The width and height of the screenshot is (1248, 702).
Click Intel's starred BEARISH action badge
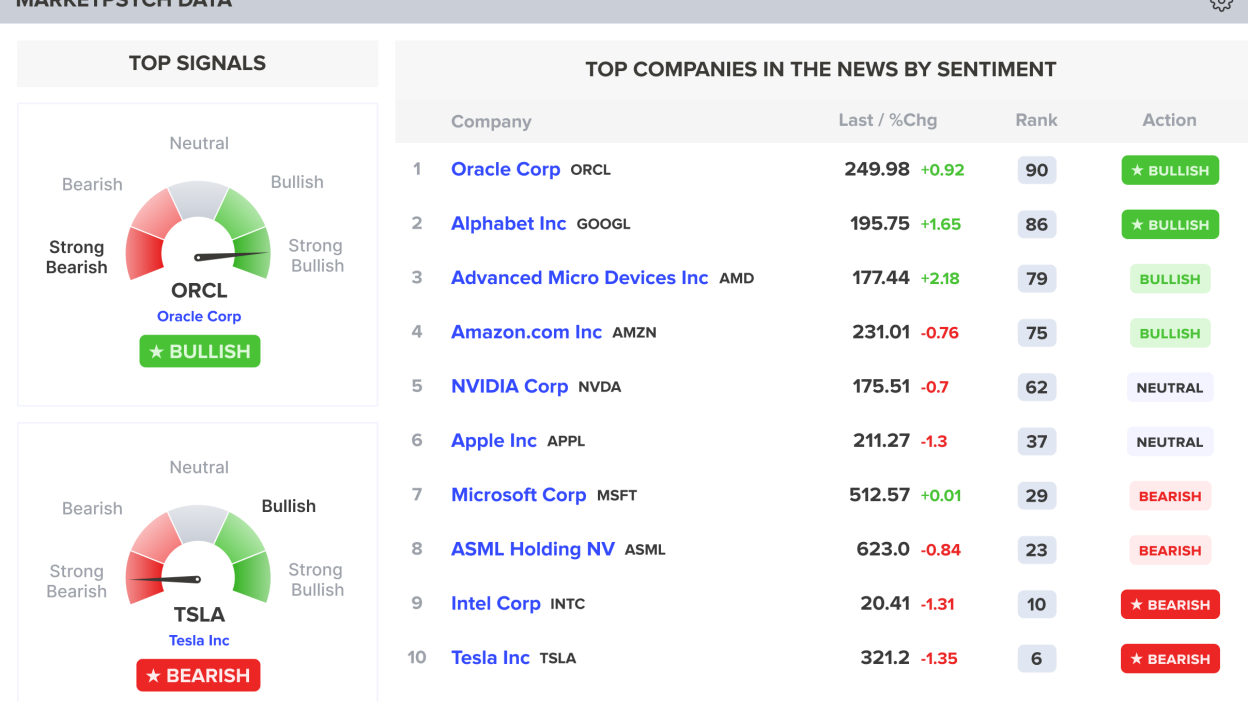point(1170,605)
